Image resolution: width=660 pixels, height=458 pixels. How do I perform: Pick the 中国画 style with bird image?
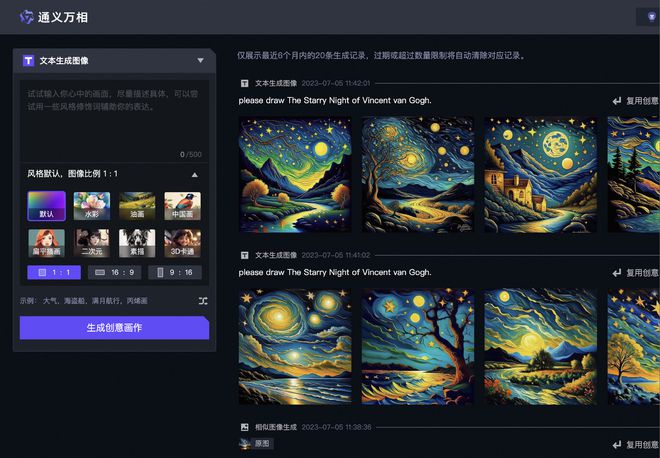click(182, 206)
